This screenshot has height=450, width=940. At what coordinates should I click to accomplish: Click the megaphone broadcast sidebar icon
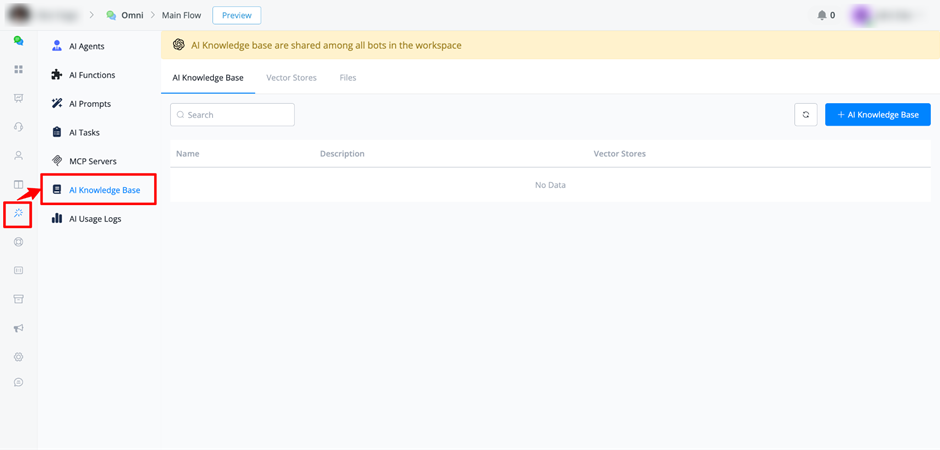19,328
